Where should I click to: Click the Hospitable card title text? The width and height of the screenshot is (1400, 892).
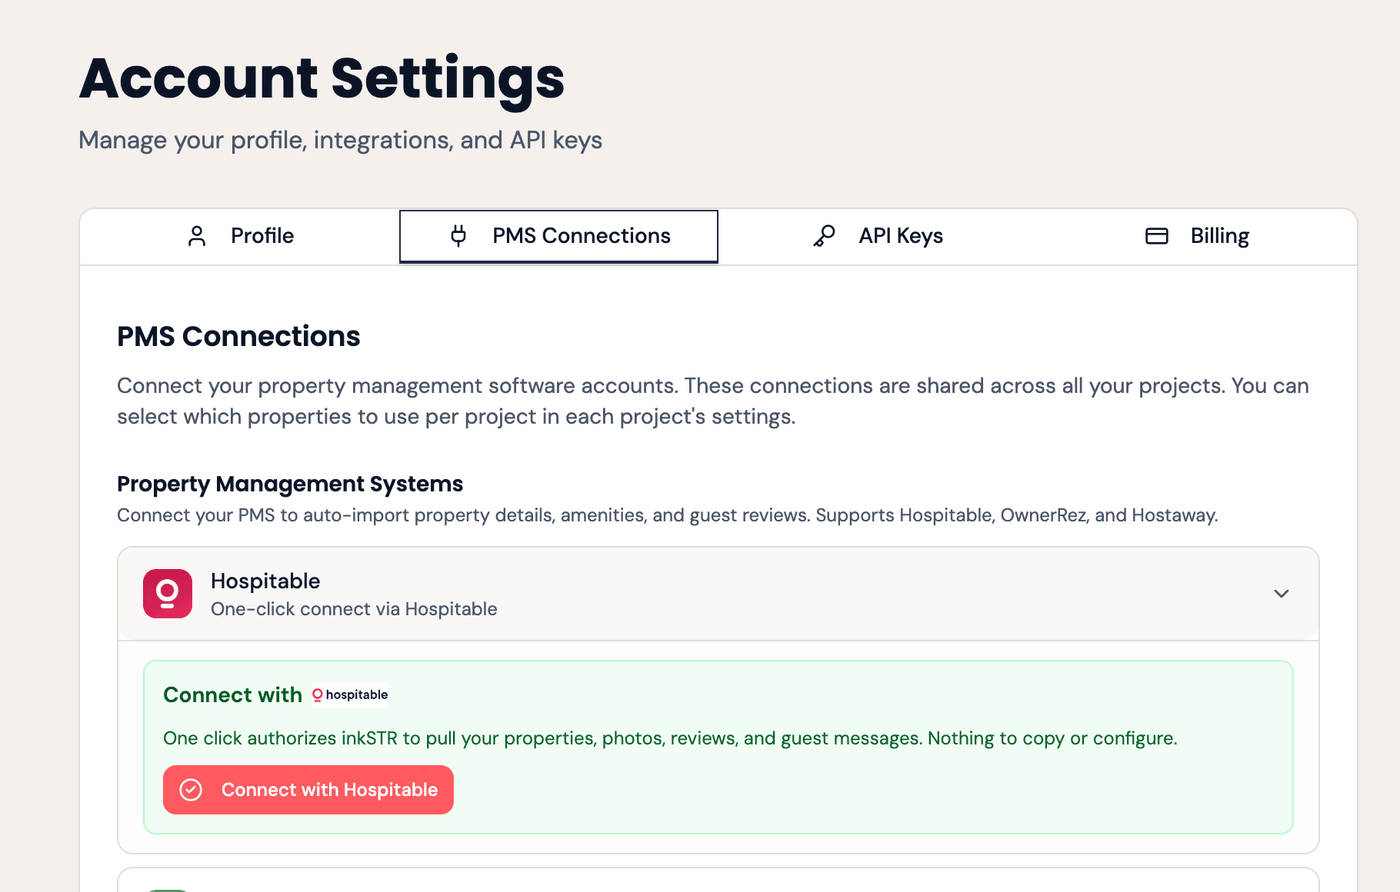click(x=265, y=581)
